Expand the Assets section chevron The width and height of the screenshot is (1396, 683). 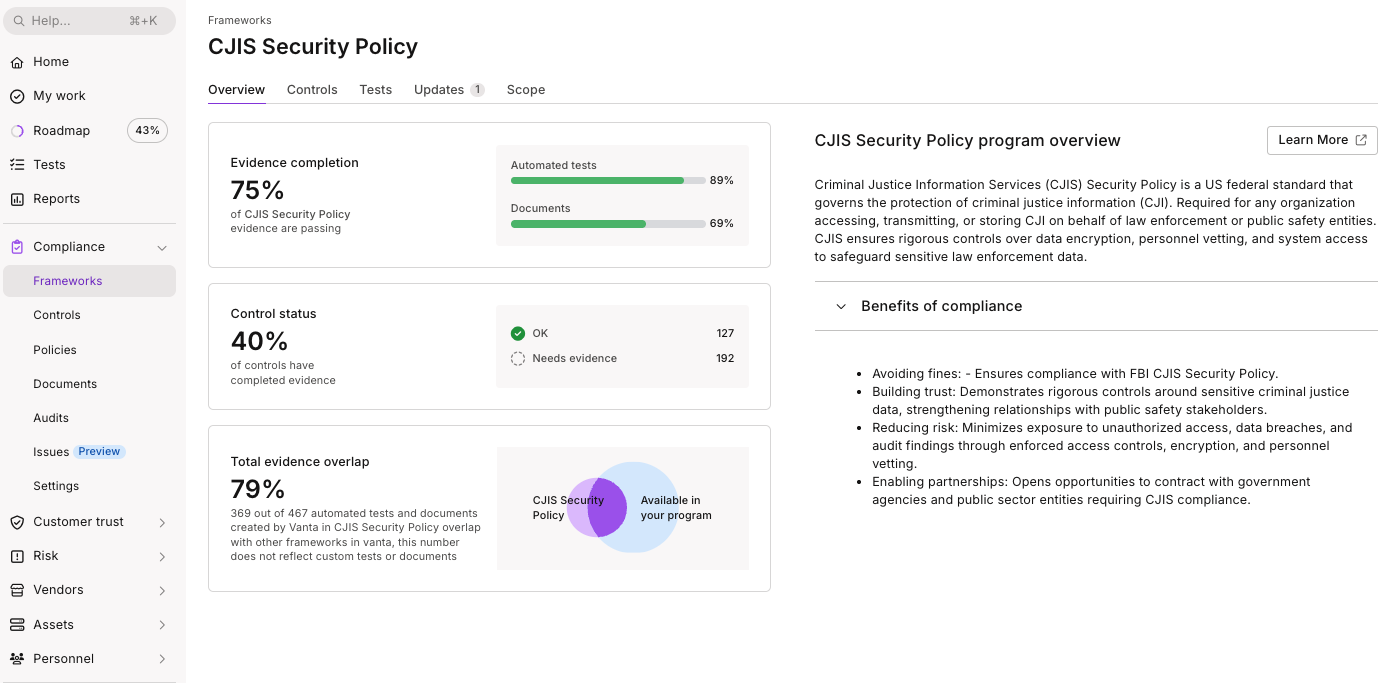click(x=162, y=626)
